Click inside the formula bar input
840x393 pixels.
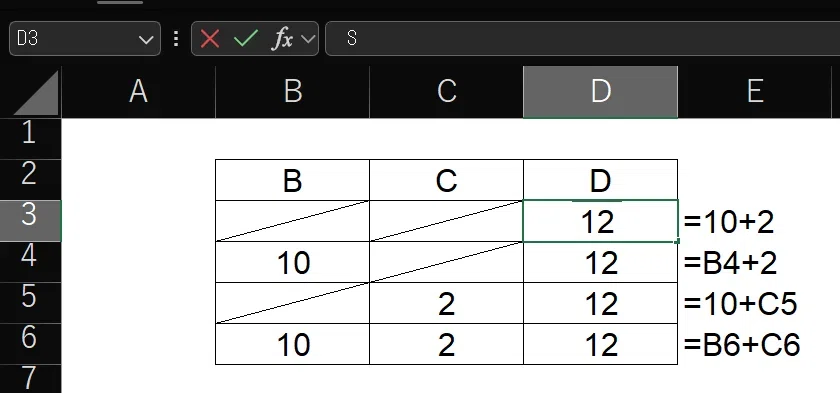click(582, 39)
